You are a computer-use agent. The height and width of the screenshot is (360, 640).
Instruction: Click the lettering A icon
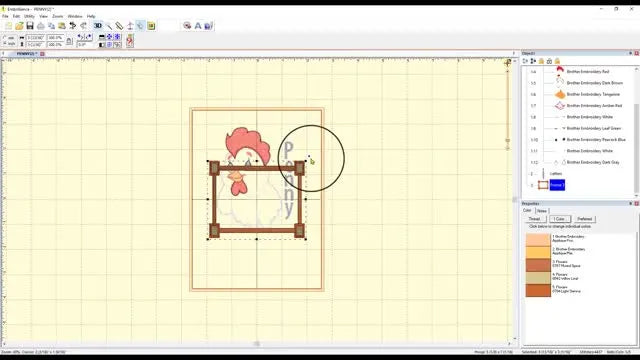[198, 26]
